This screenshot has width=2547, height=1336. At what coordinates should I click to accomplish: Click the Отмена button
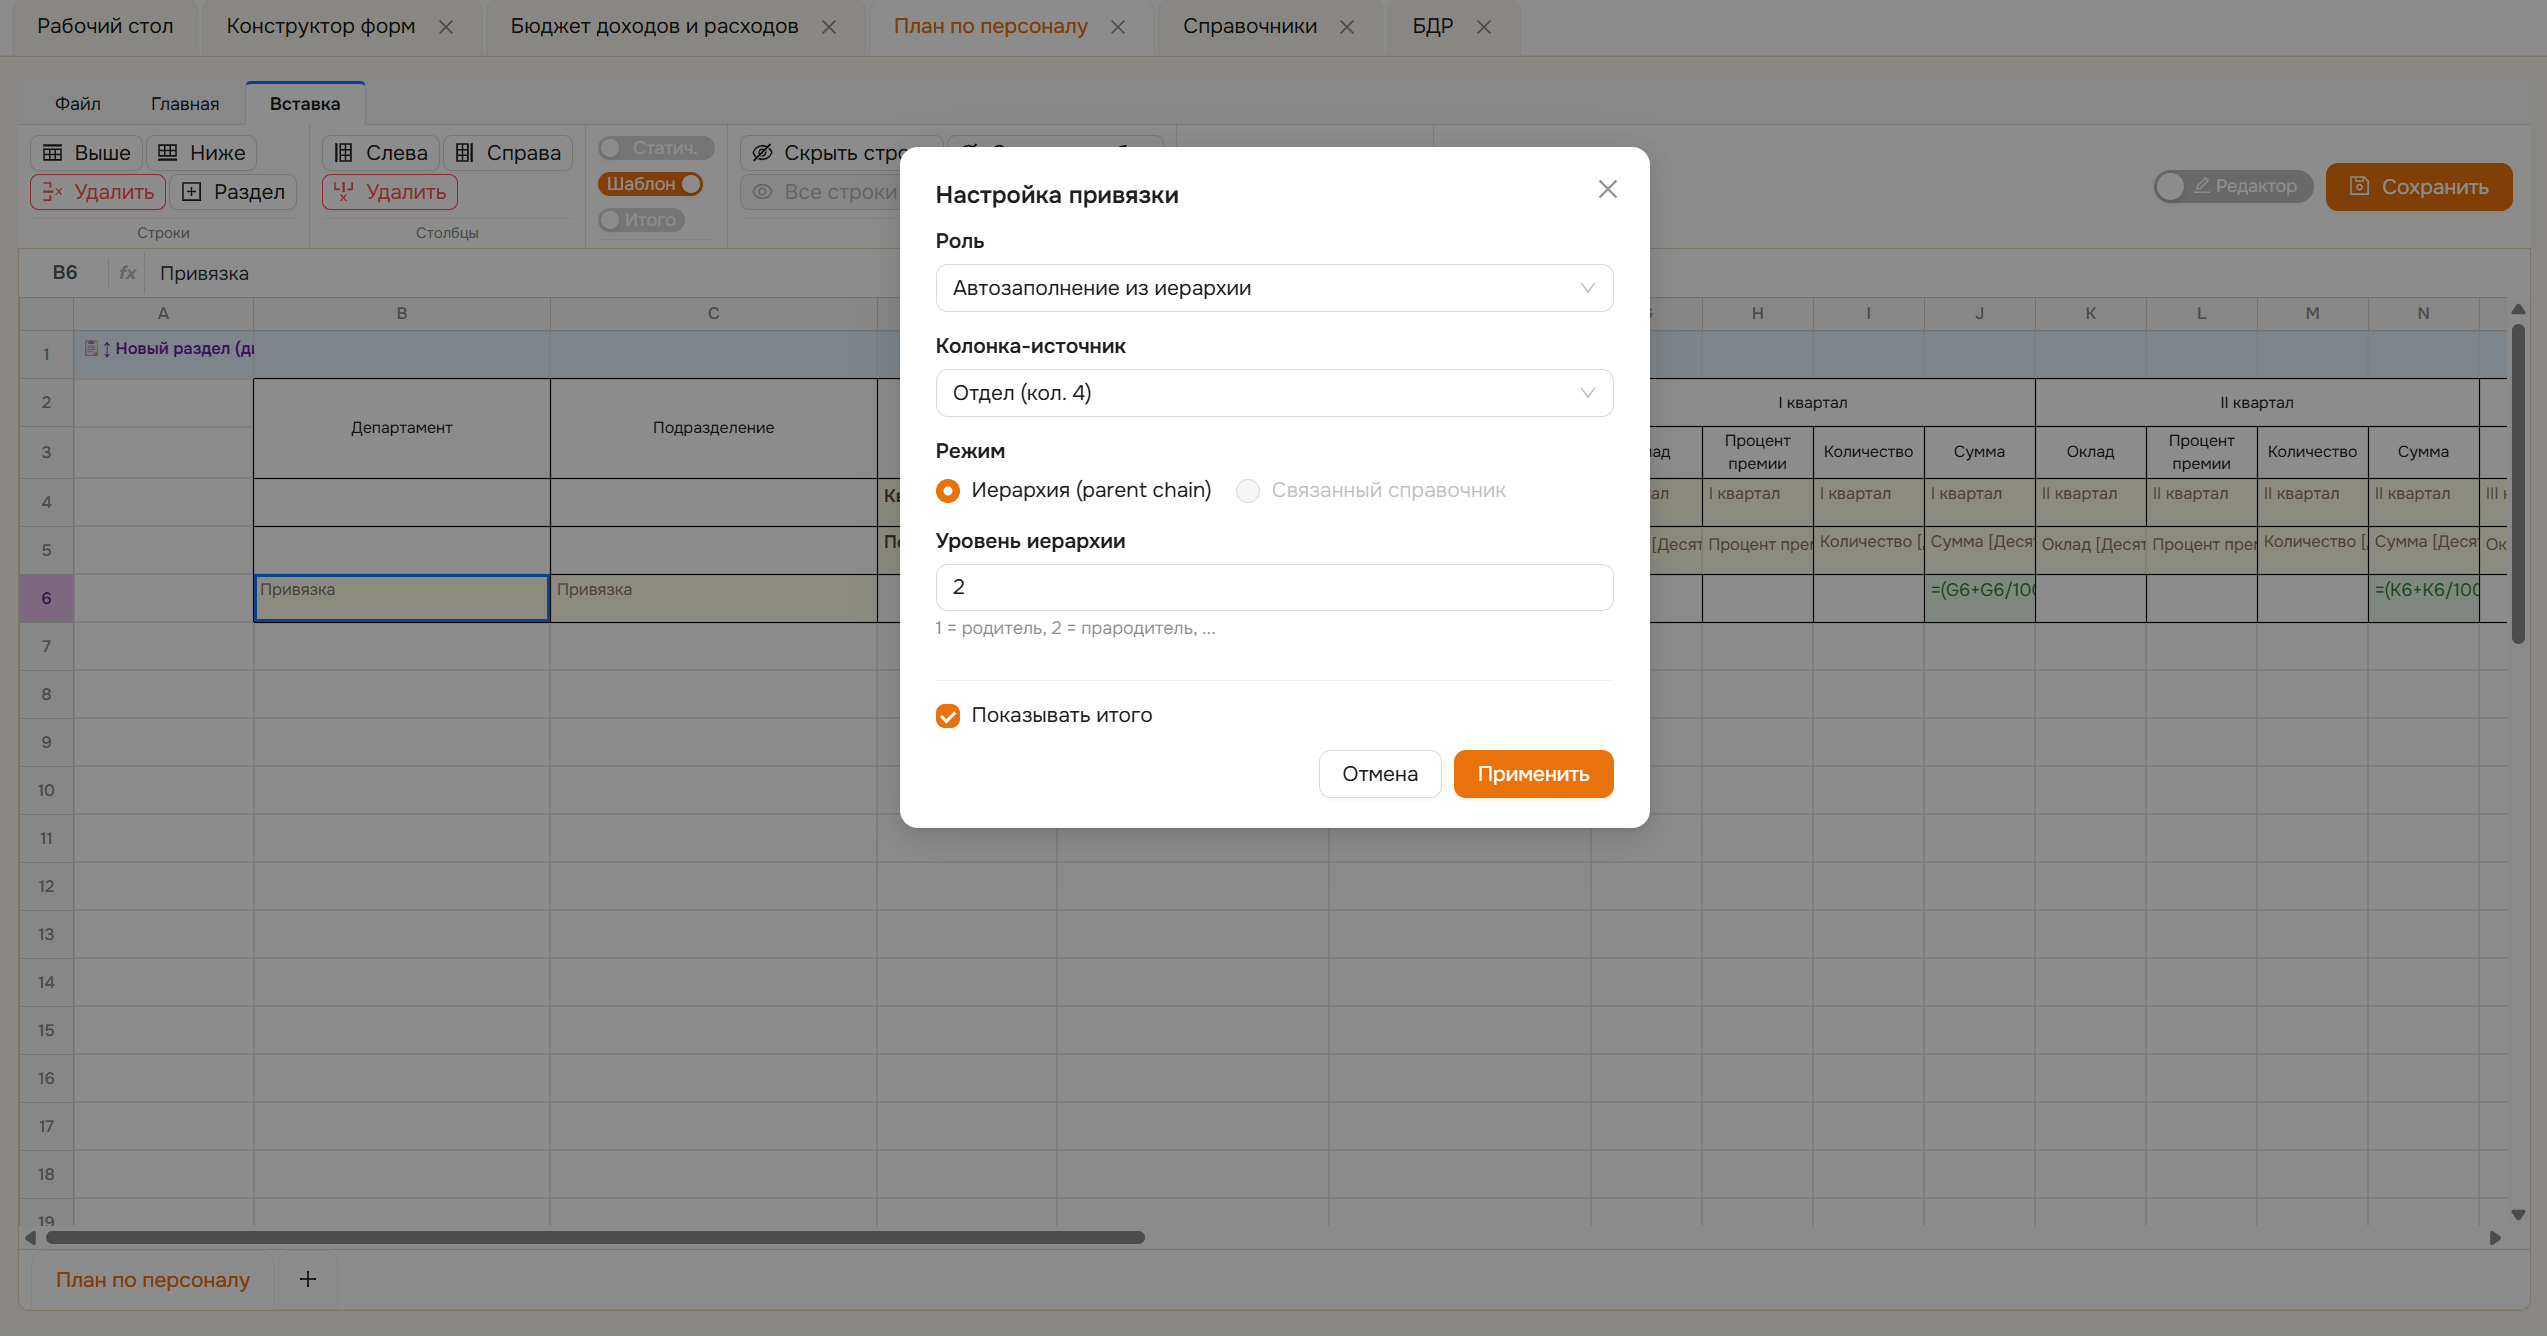tap(1379, 774)
